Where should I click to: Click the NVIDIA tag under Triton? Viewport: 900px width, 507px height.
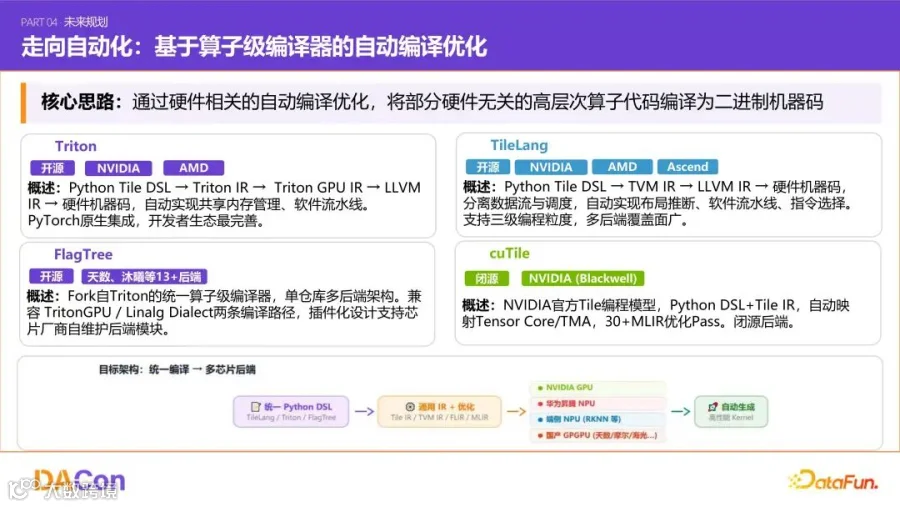[x=118, y=168]
